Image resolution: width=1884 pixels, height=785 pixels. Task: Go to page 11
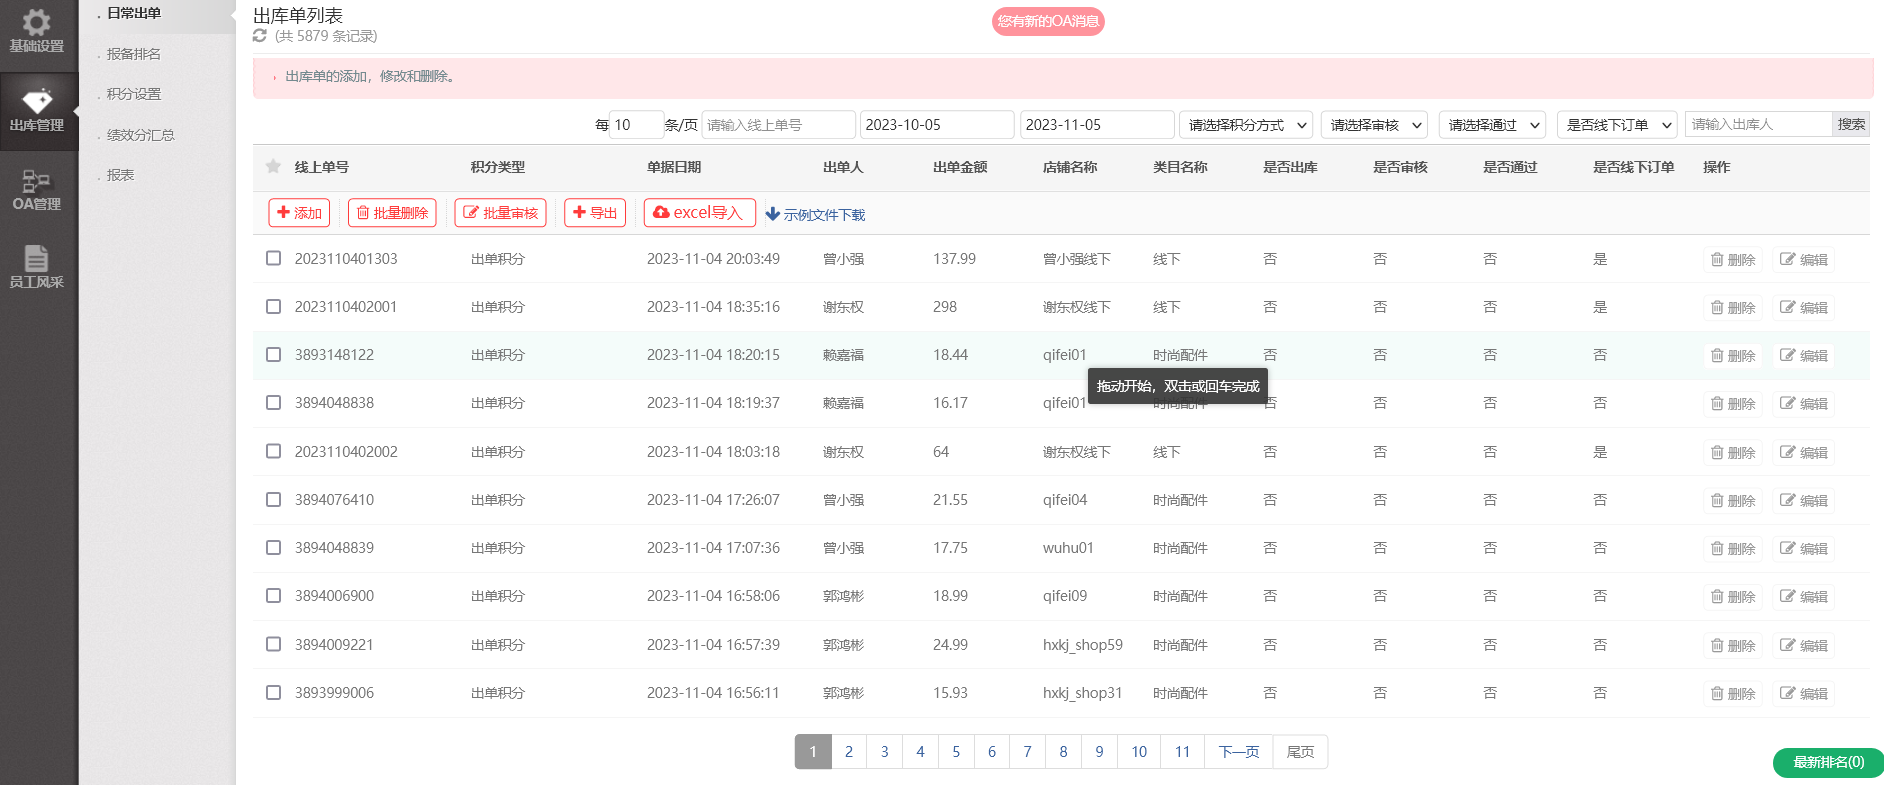tap(1182, 752)
